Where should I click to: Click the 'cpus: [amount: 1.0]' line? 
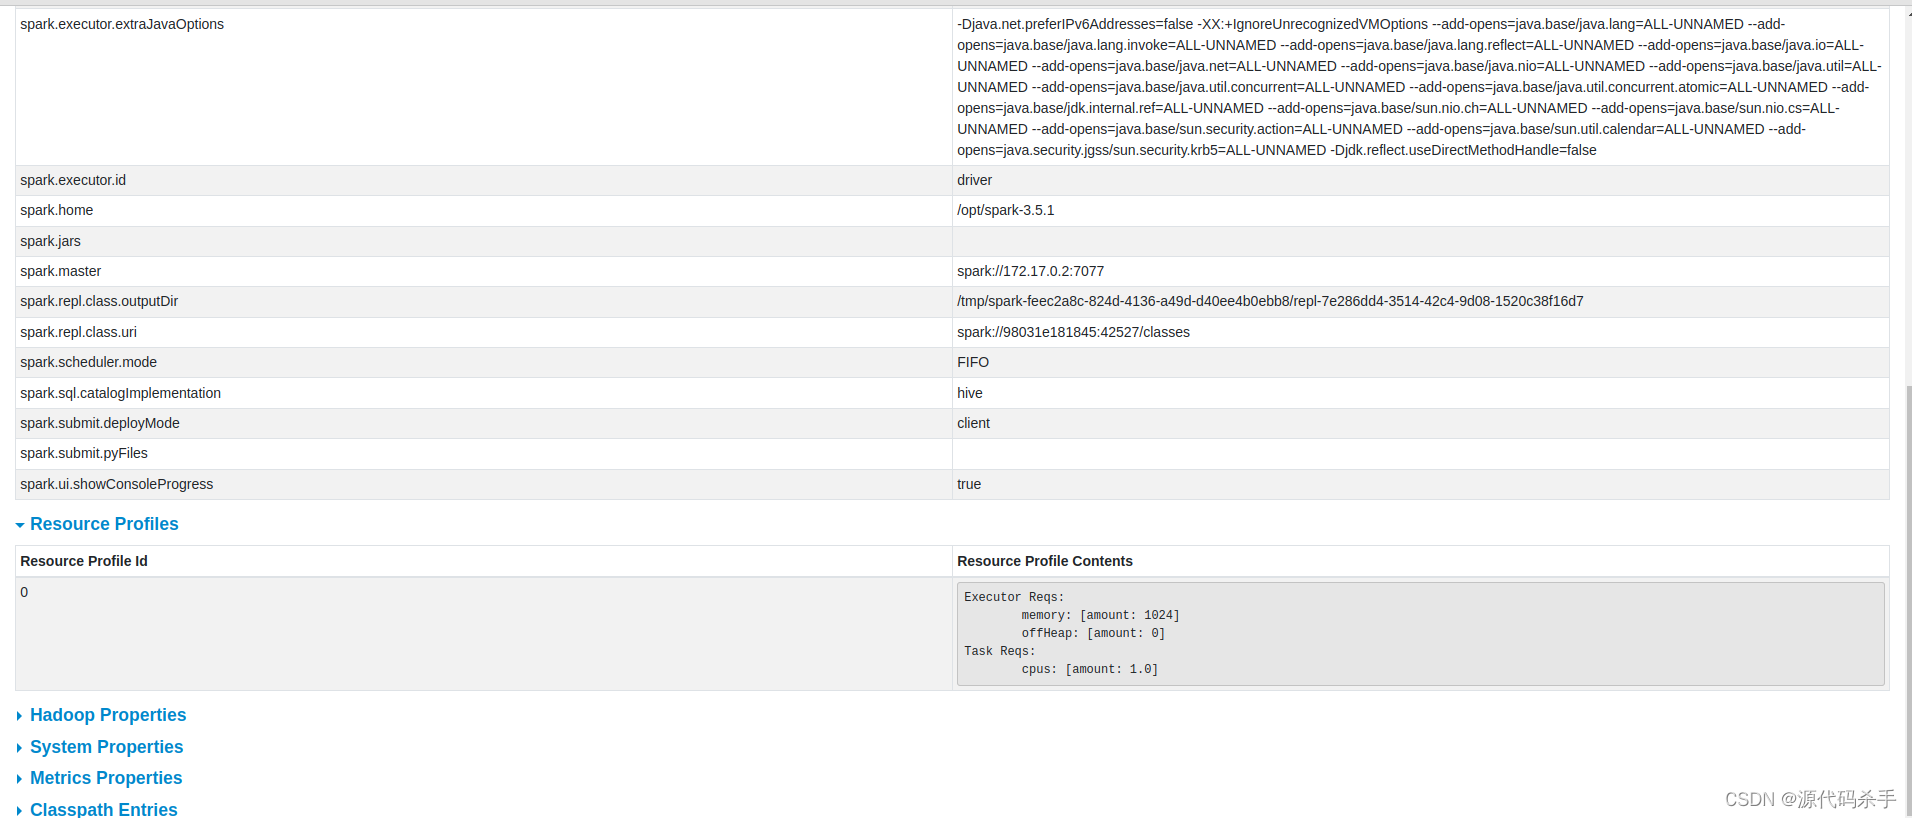1090,669
